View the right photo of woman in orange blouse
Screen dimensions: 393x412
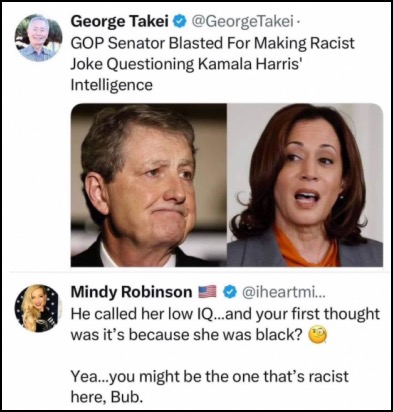[x=305, y=185]
